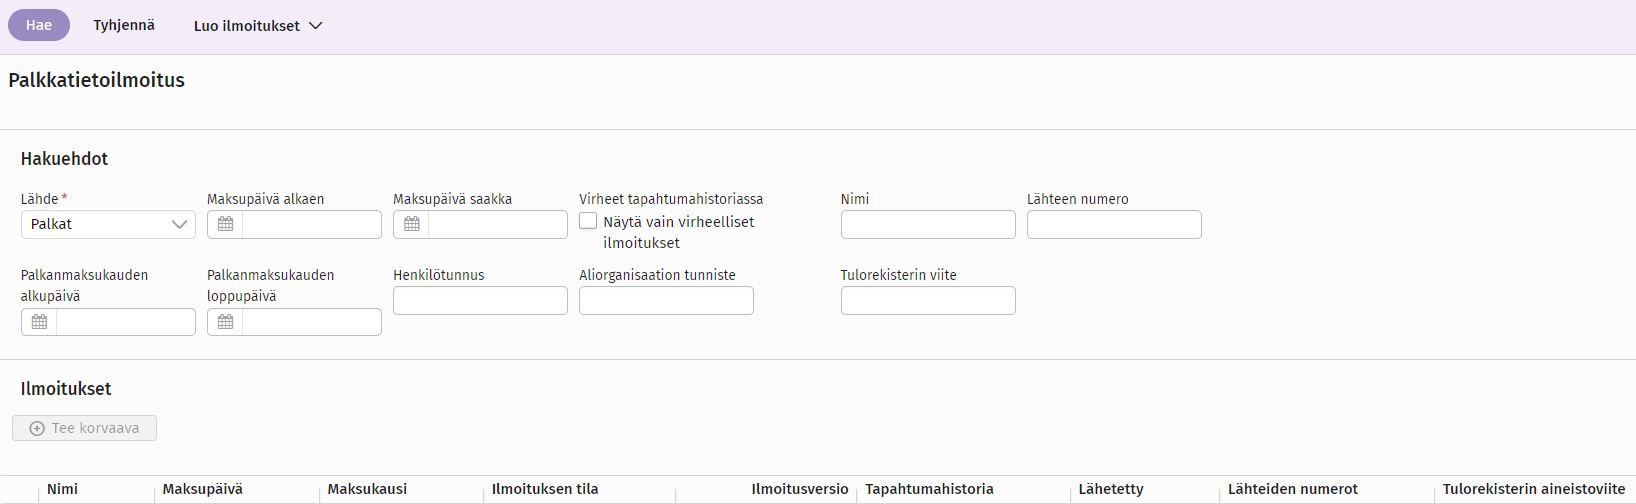This screenshot has width=1636, height=504.
Task: Sort table by Maksupäivä column header
Action: click(202, 489)
